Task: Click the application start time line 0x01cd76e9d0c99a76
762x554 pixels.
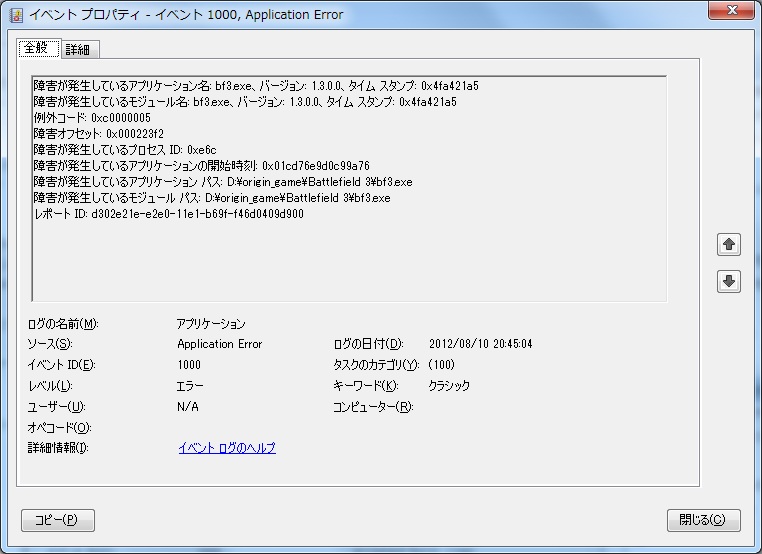Action: click(x=202, y=166)
